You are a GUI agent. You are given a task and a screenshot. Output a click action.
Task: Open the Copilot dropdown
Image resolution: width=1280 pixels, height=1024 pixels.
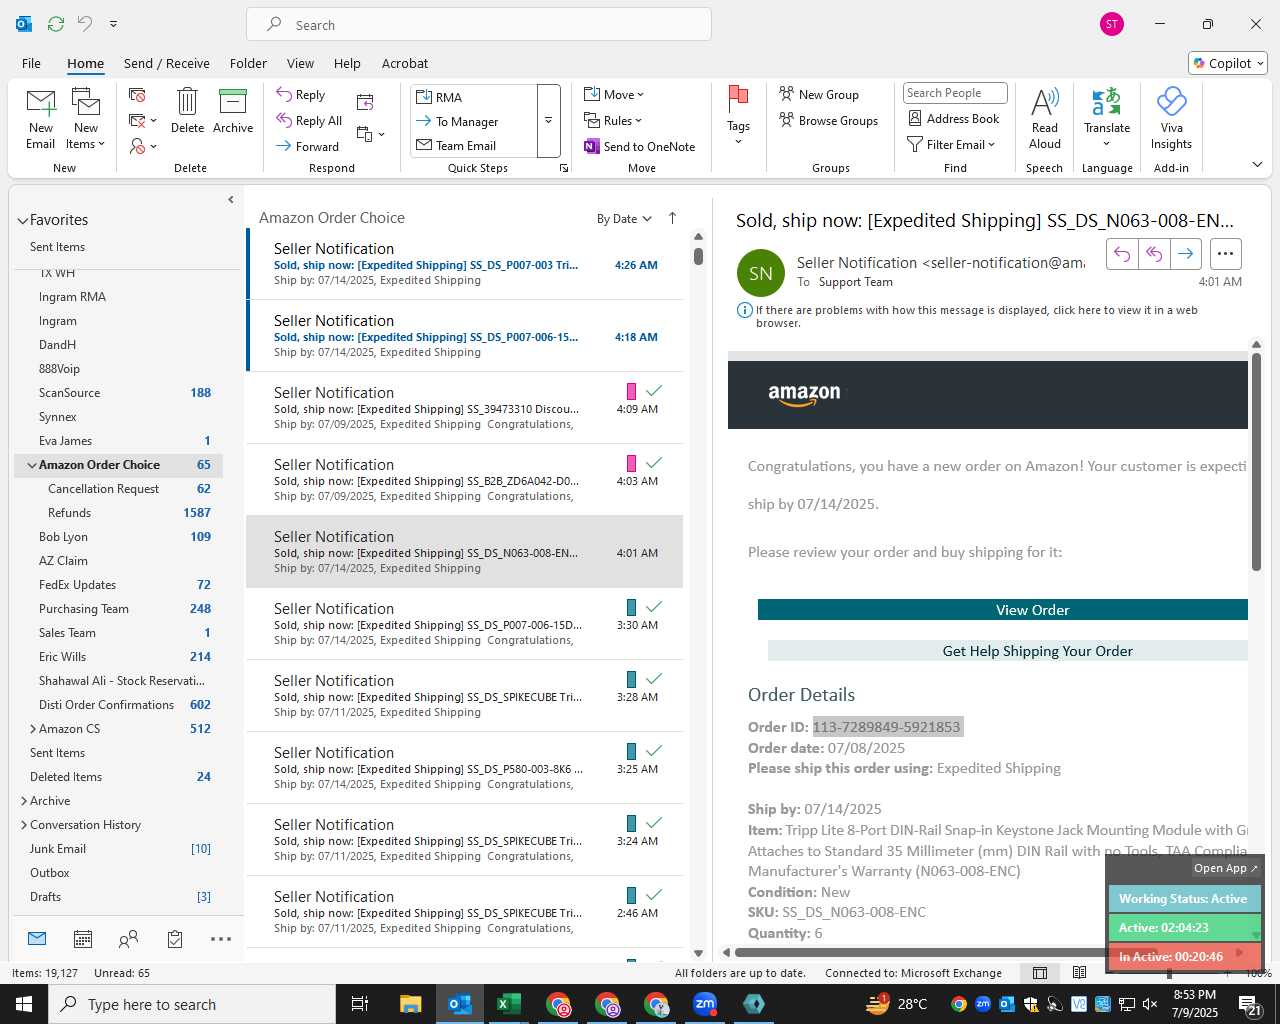(x=1228, y=63)
